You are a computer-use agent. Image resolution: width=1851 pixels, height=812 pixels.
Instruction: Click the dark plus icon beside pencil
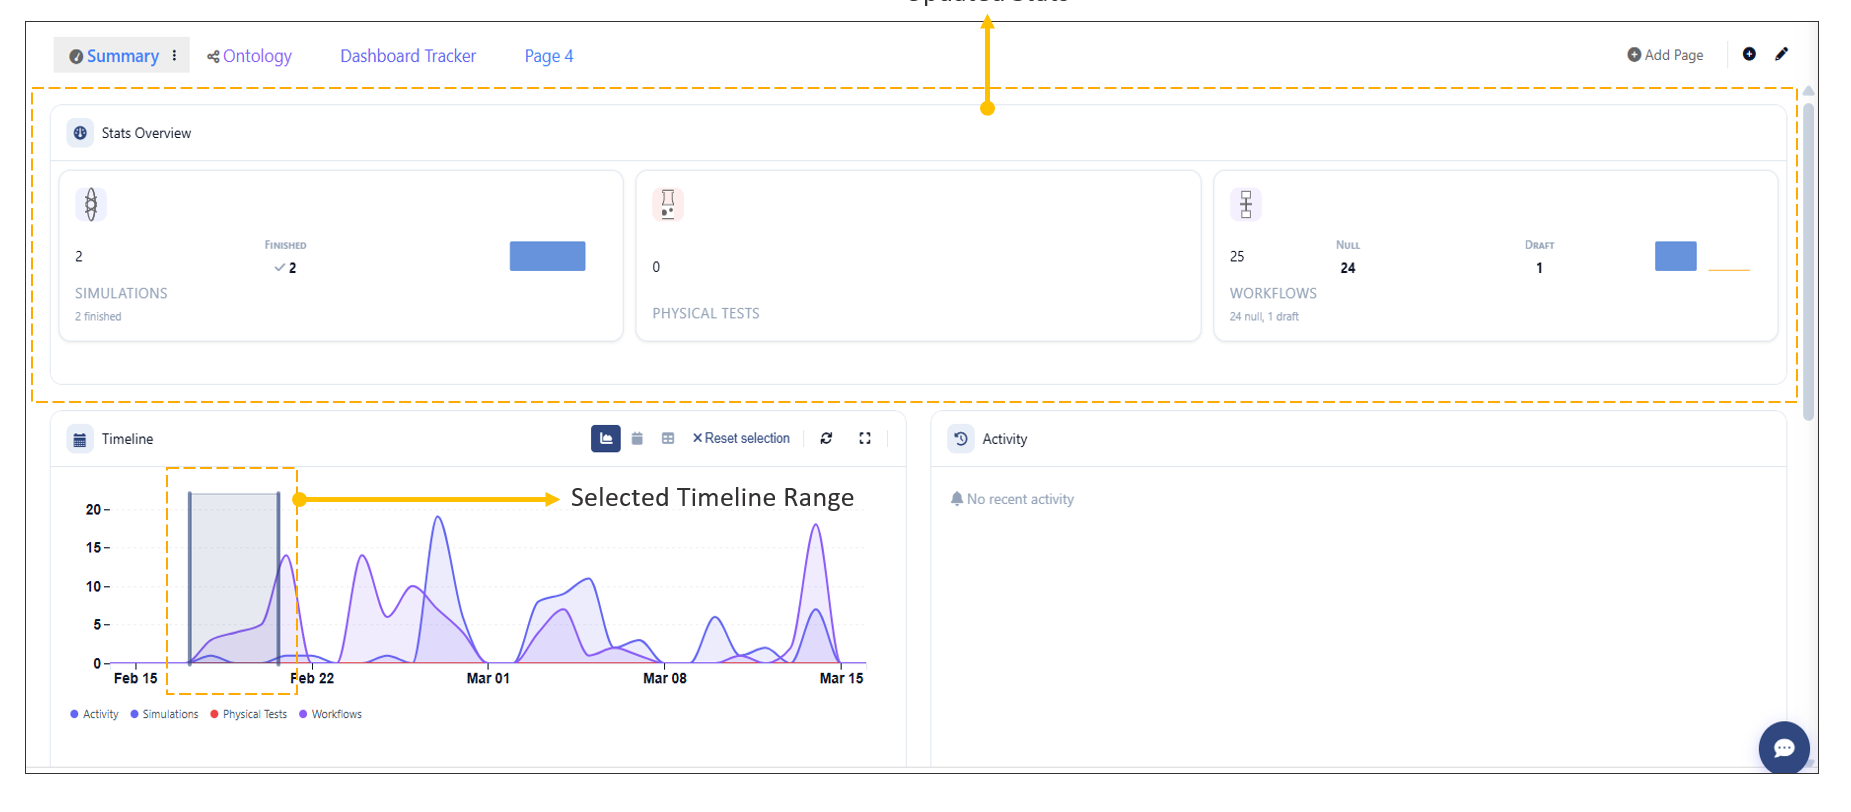pyautogui.click(x=1749, y=55)
